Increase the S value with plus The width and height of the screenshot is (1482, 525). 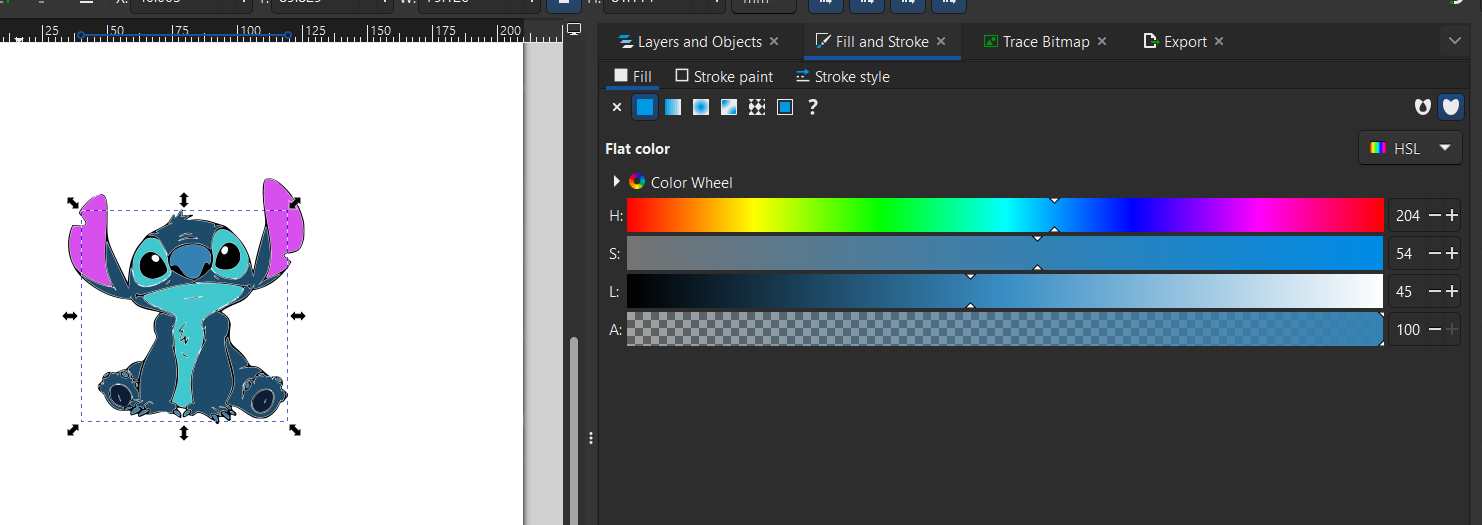point(1452,253)
